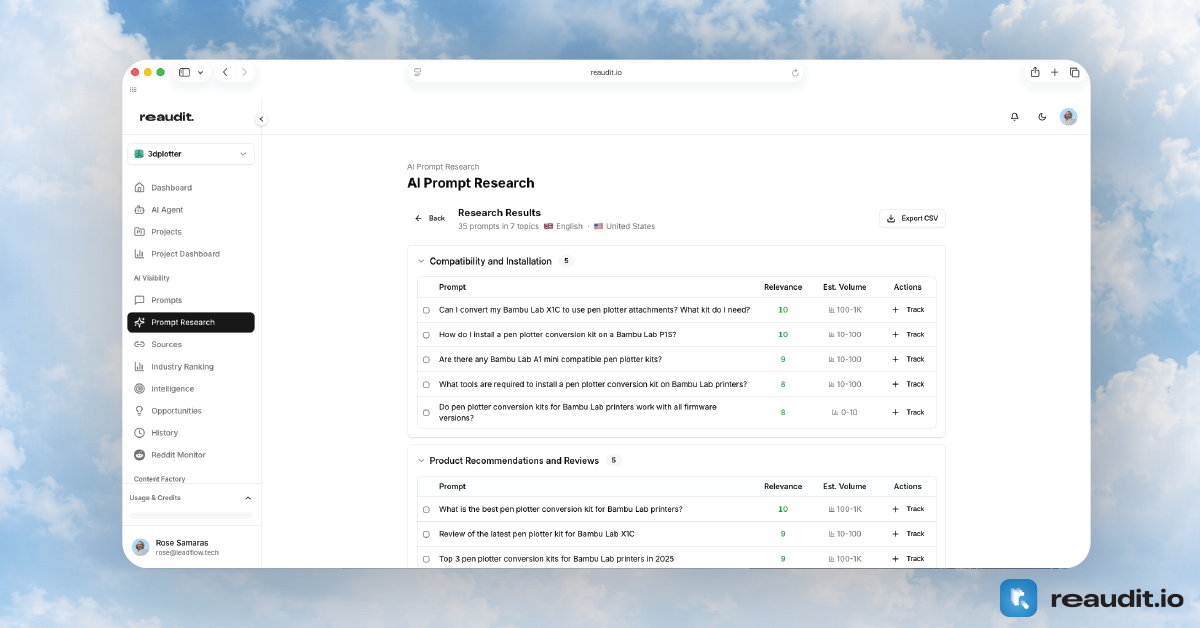
Task: Track the A1 mini compatible prompt
Action: [x=908, y=359]
